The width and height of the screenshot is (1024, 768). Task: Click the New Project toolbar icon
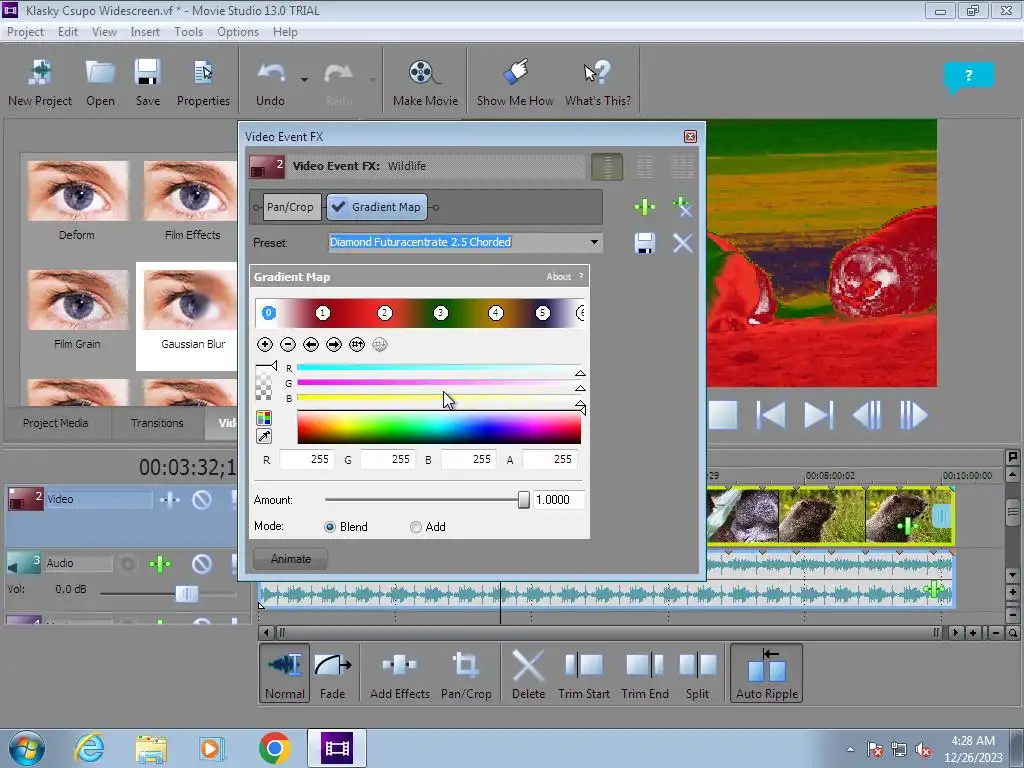(x=40, y=82)
